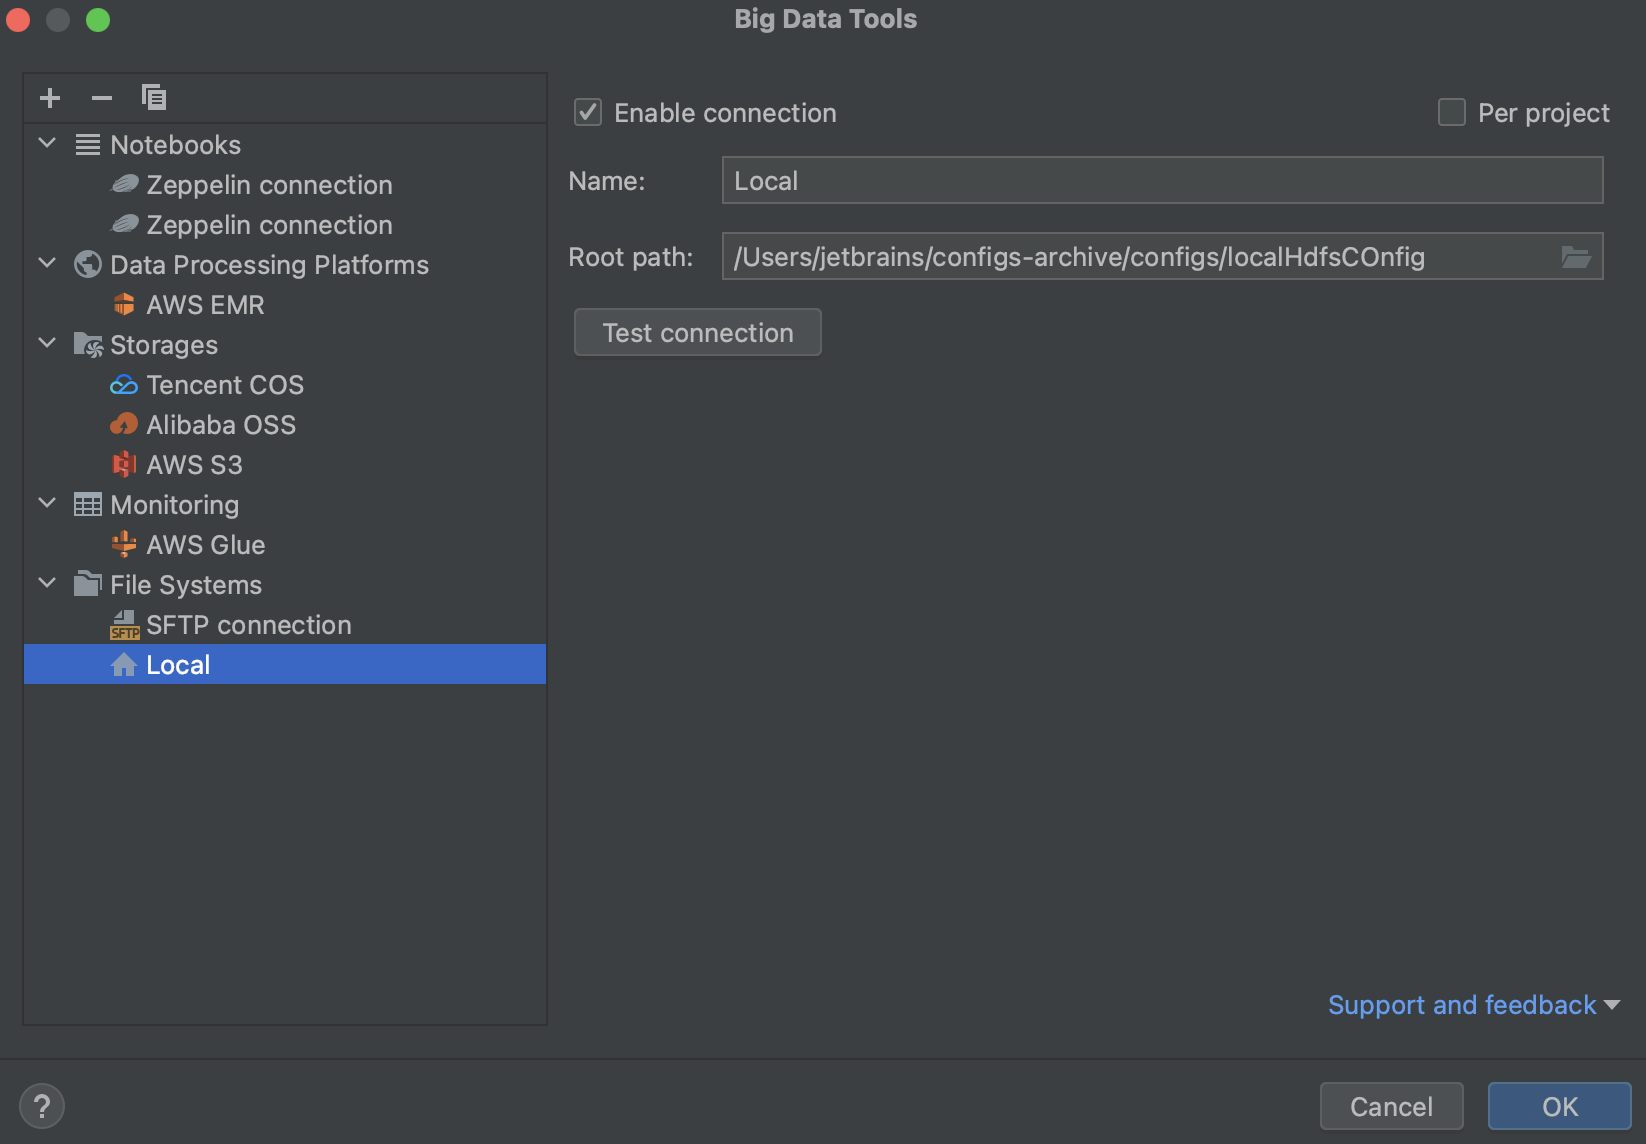The image size is (1646, 1144).
Task: Click the Test connection button
Action: coord(697,332)
